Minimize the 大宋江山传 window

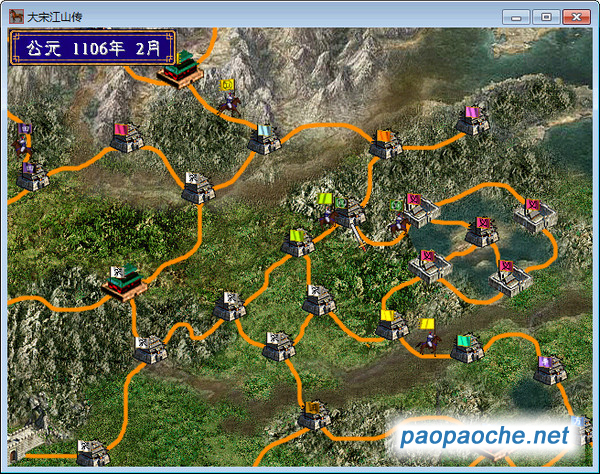[x=516, y=17]
